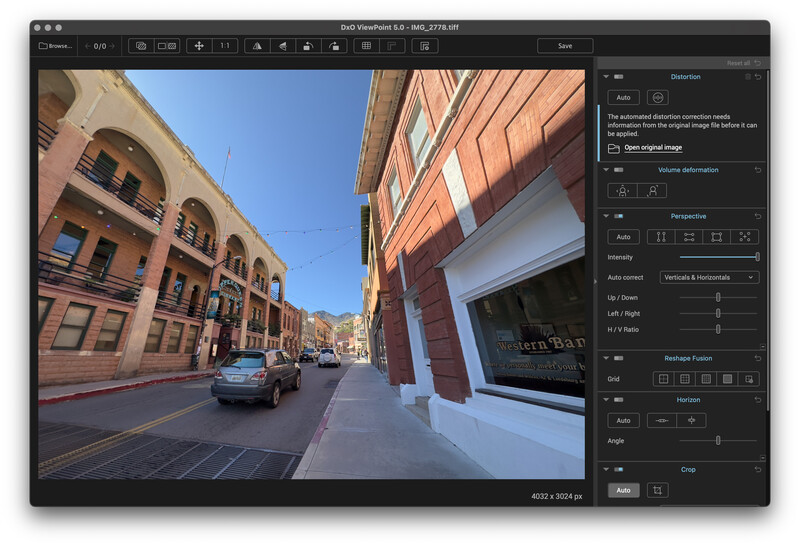800x546 pixels.
Task: Collapse the Crop section
Action: [x=606, y=469]
